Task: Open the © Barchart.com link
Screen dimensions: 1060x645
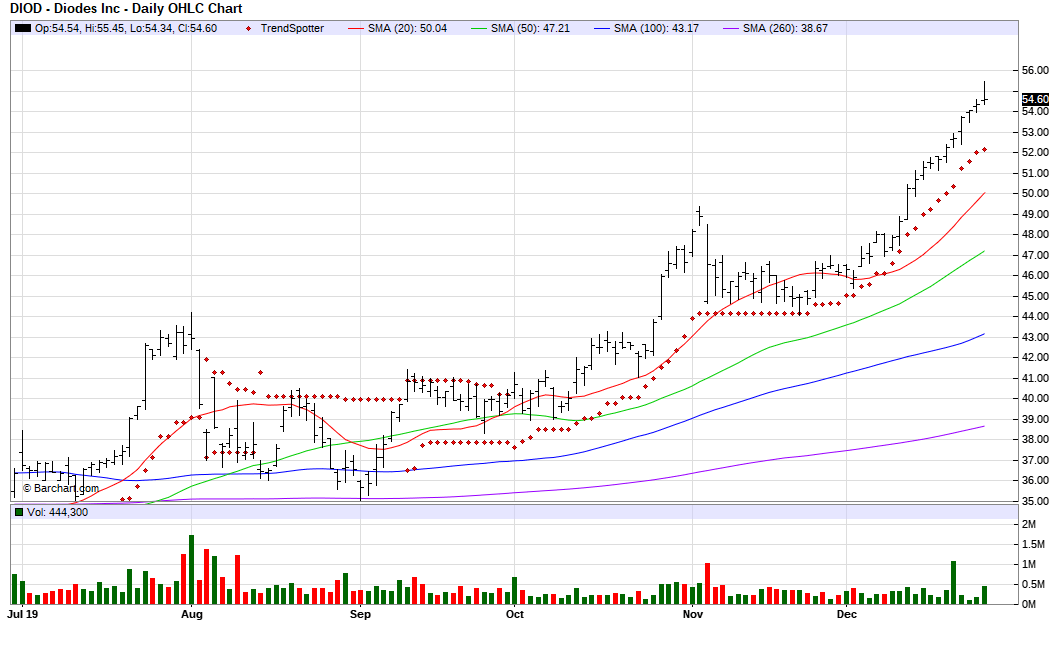Action: [x=60, y=489]
